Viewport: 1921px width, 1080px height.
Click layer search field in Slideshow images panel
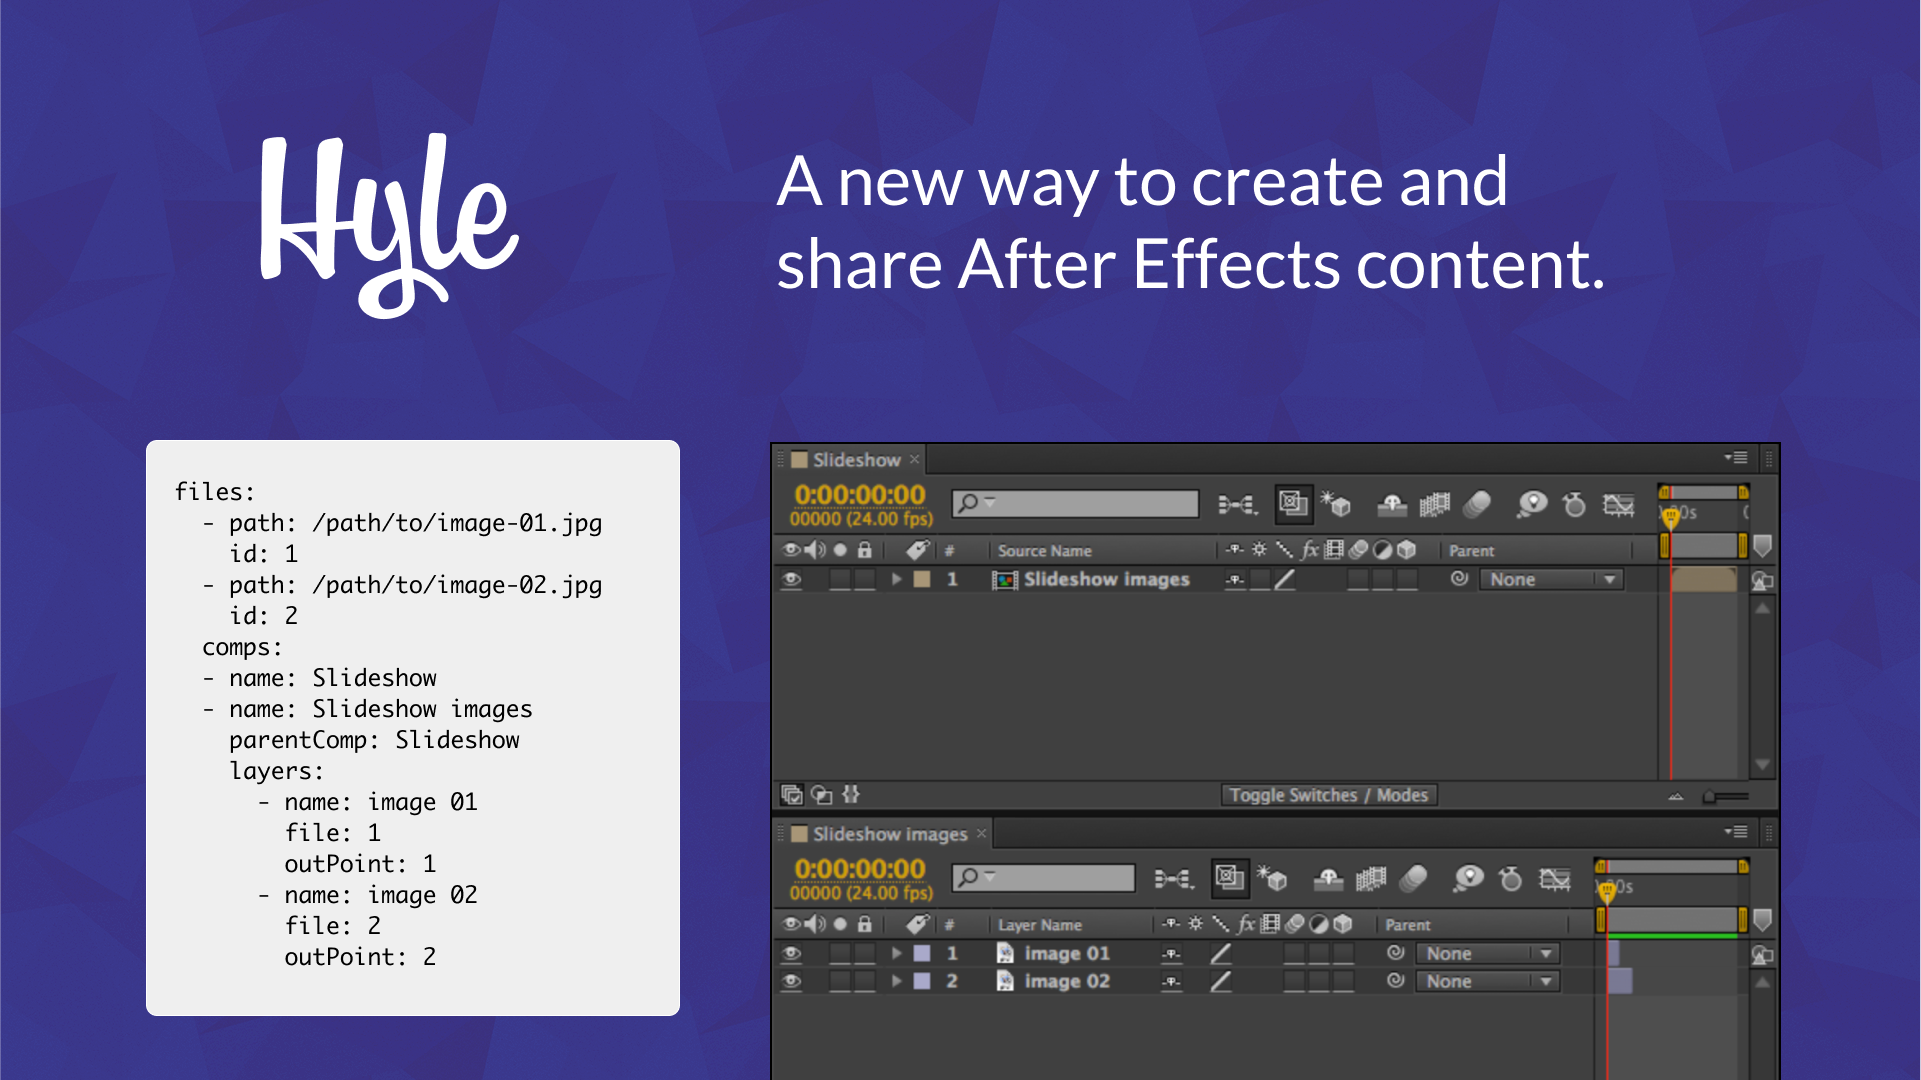[x=1043, y=877]
